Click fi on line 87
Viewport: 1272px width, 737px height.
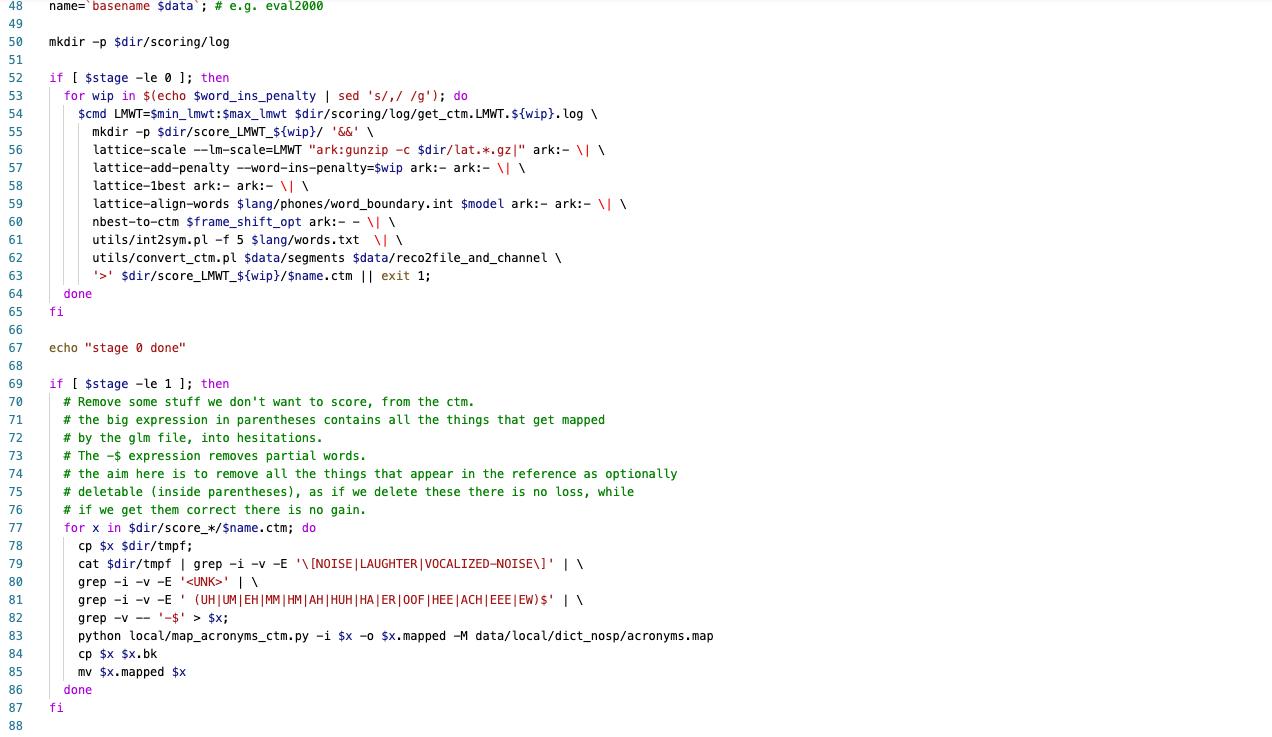tap(55, 707)
